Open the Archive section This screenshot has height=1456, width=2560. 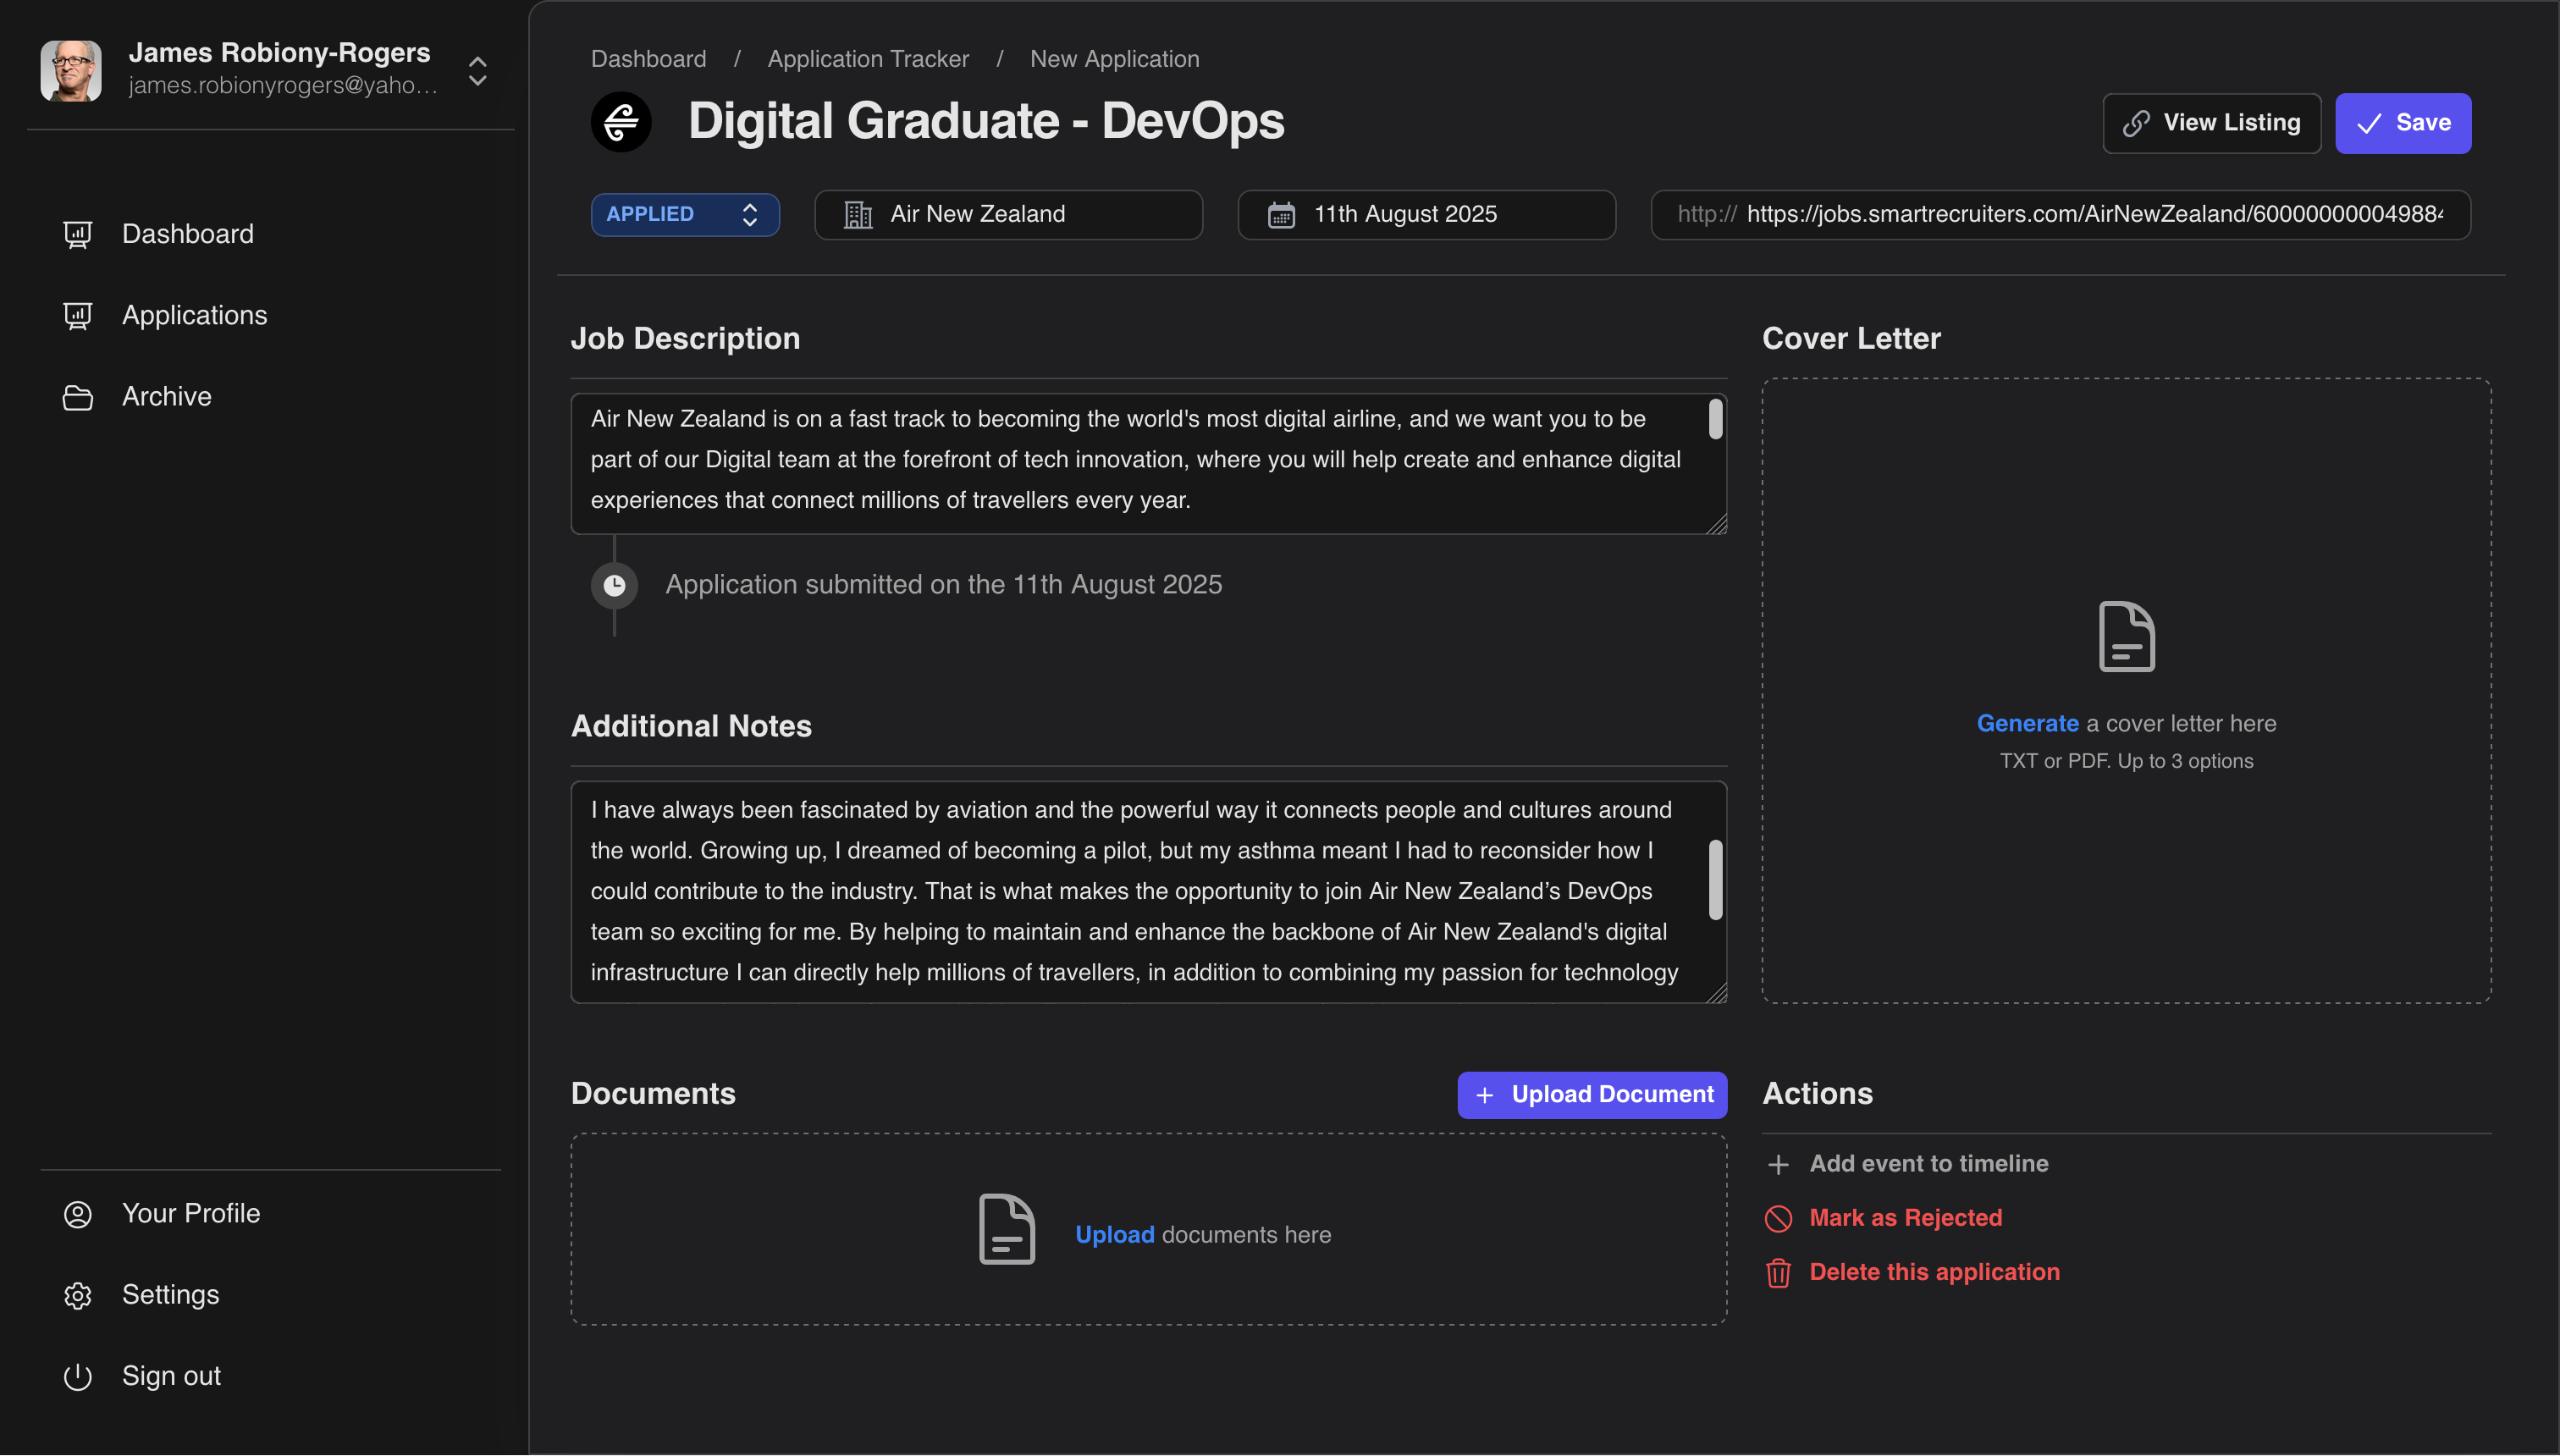point(166,396)
